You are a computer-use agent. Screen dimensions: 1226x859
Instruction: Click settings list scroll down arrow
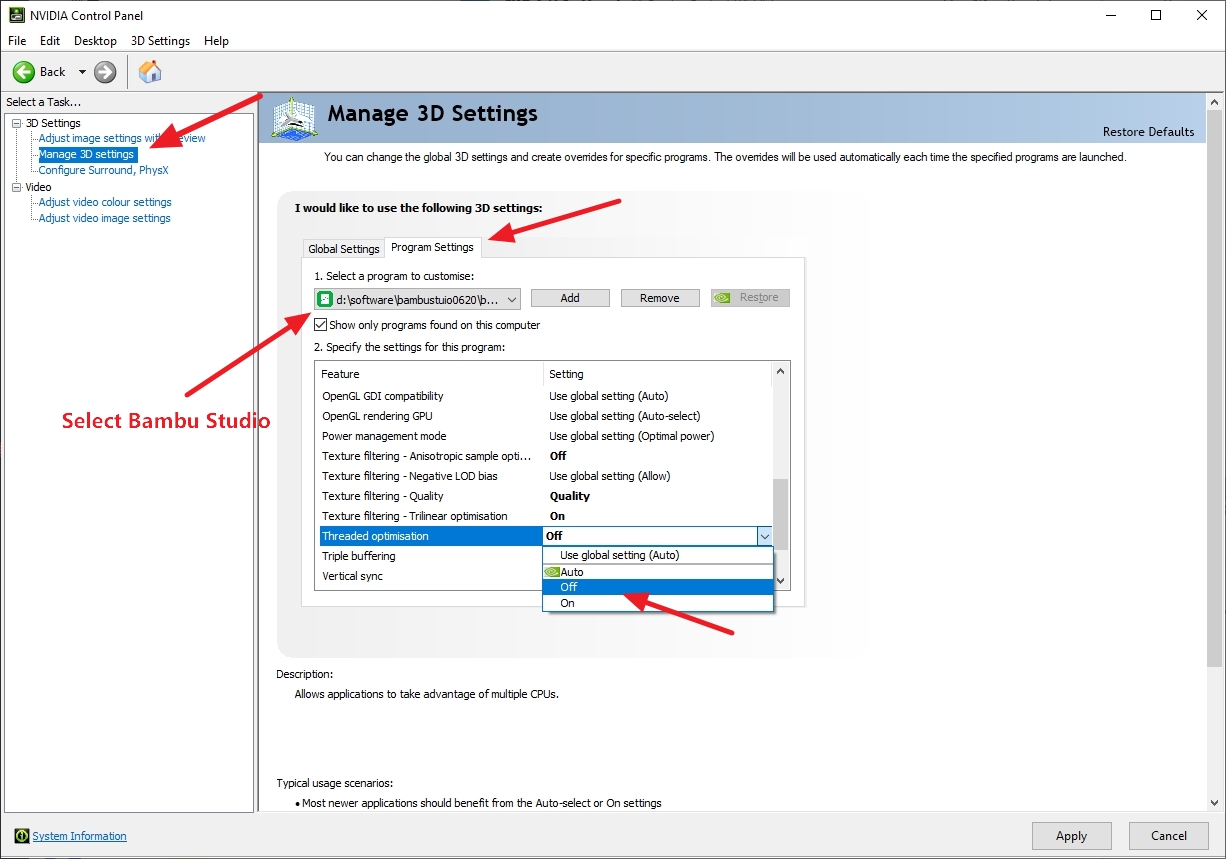point(781,580)
